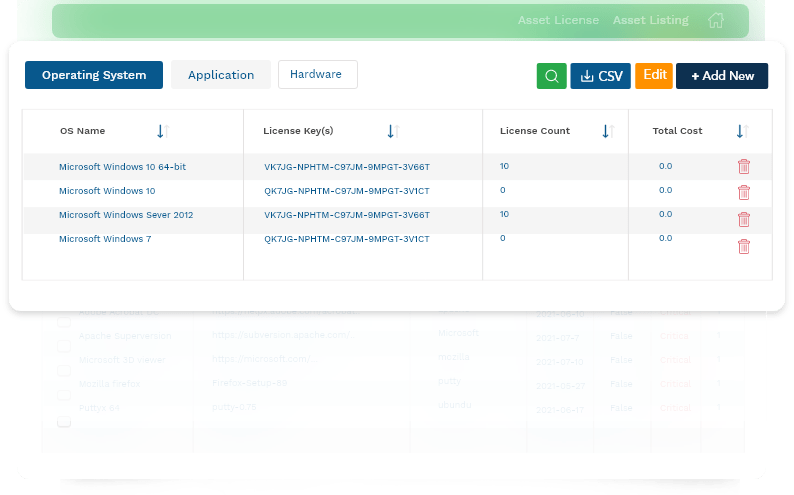Click Apache Superversion in background list
The height and width of the screenshot is (495, 794).
pos(125,336)
